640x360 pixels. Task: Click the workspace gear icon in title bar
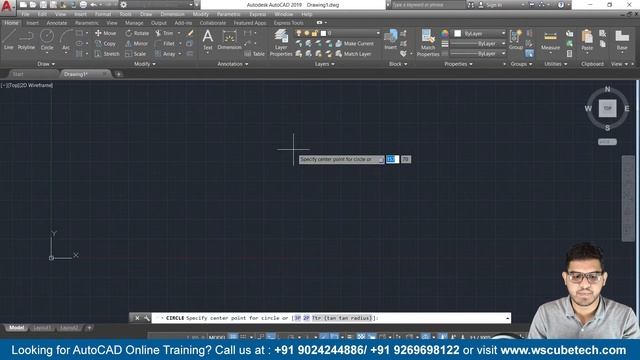(124, 5)
